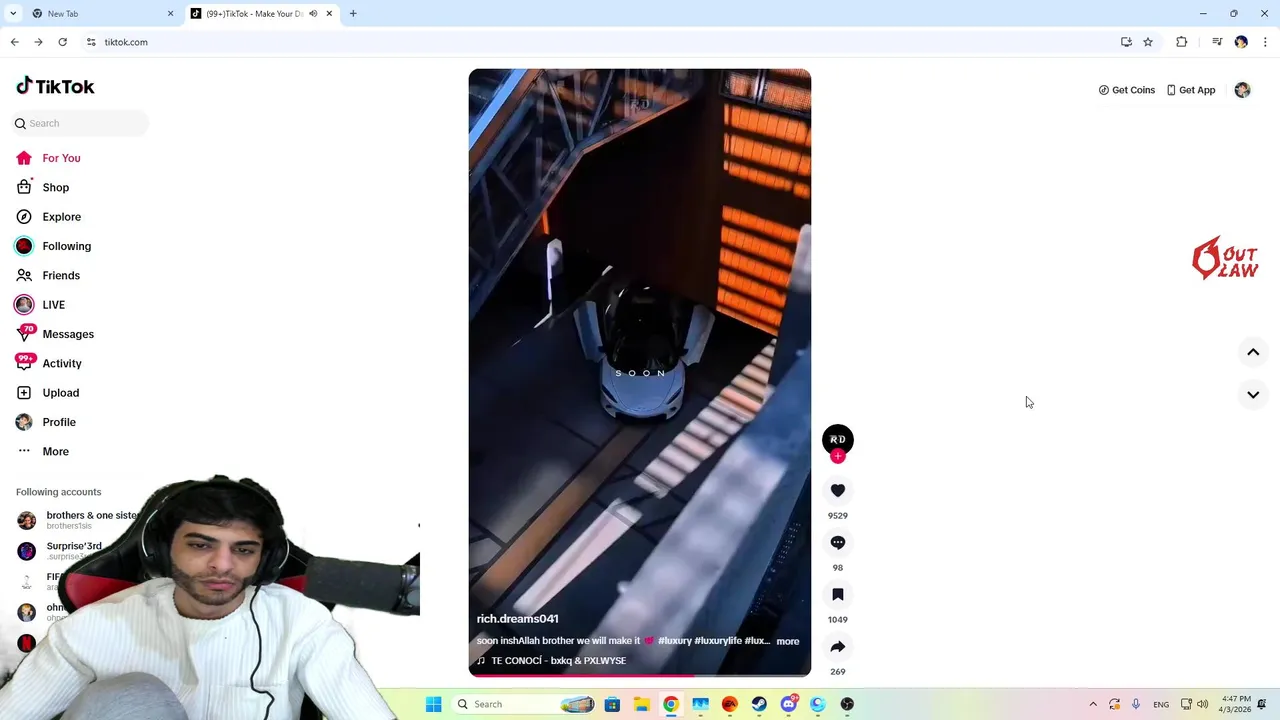Close the New Tab browser tab
The height and width of the screenshot is (720, 1280).
170,14
